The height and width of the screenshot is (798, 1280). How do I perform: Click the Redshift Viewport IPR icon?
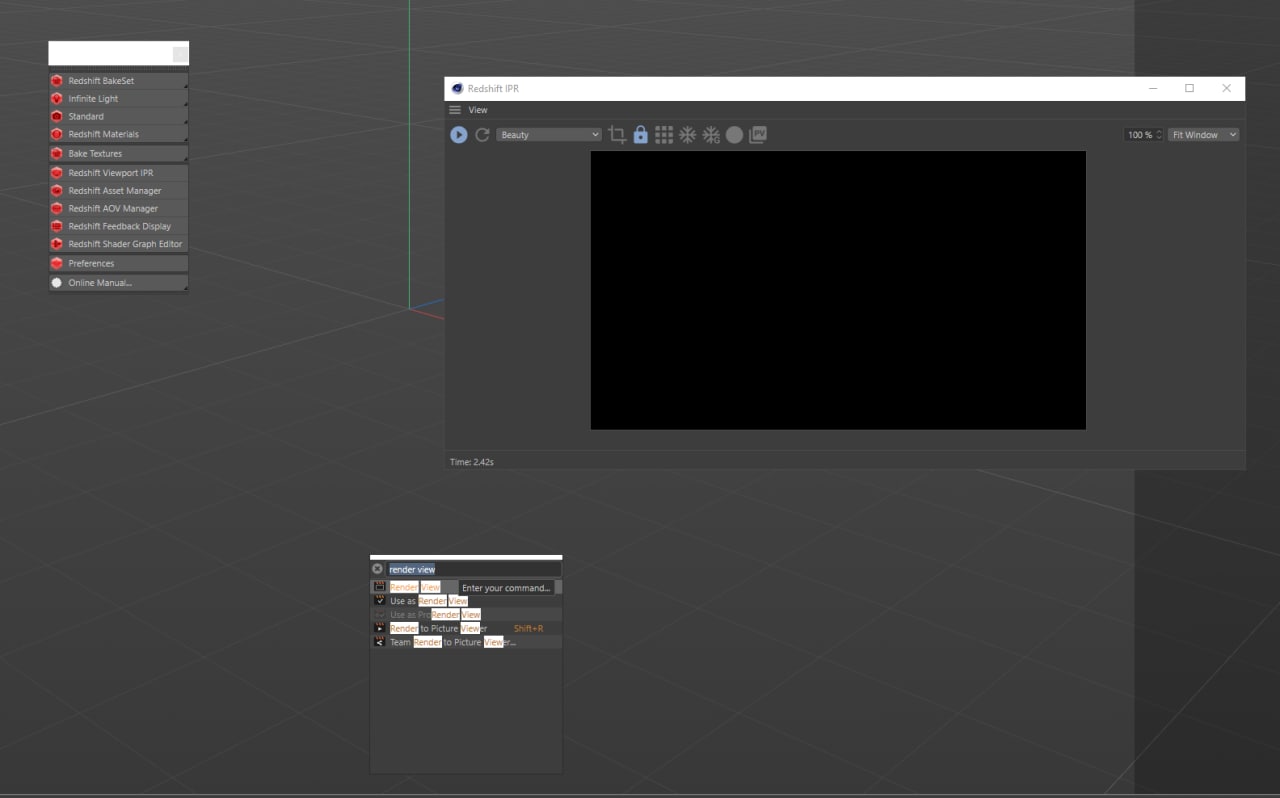coord(57,173)
